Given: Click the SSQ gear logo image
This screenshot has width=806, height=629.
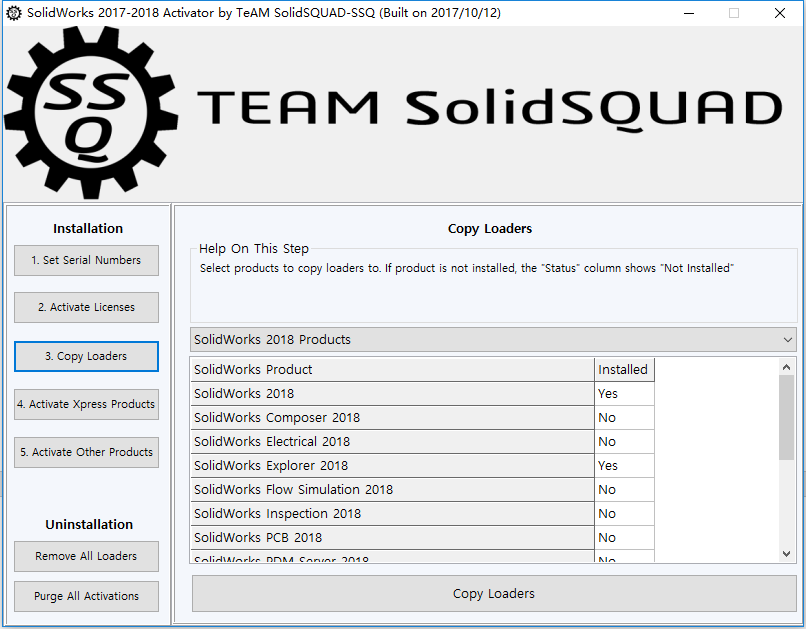Looking at the screenshot, I should (91, 113).
